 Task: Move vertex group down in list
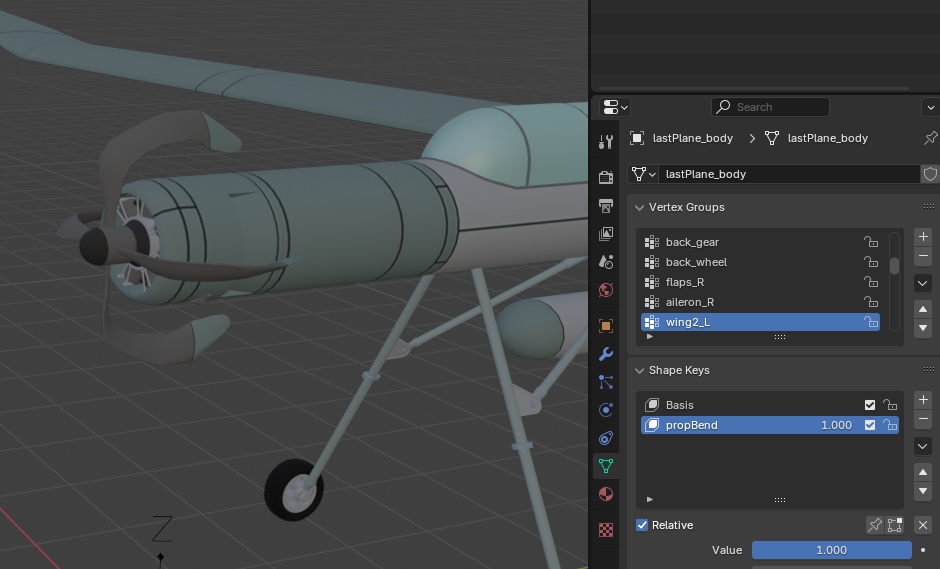pos(923,329)
